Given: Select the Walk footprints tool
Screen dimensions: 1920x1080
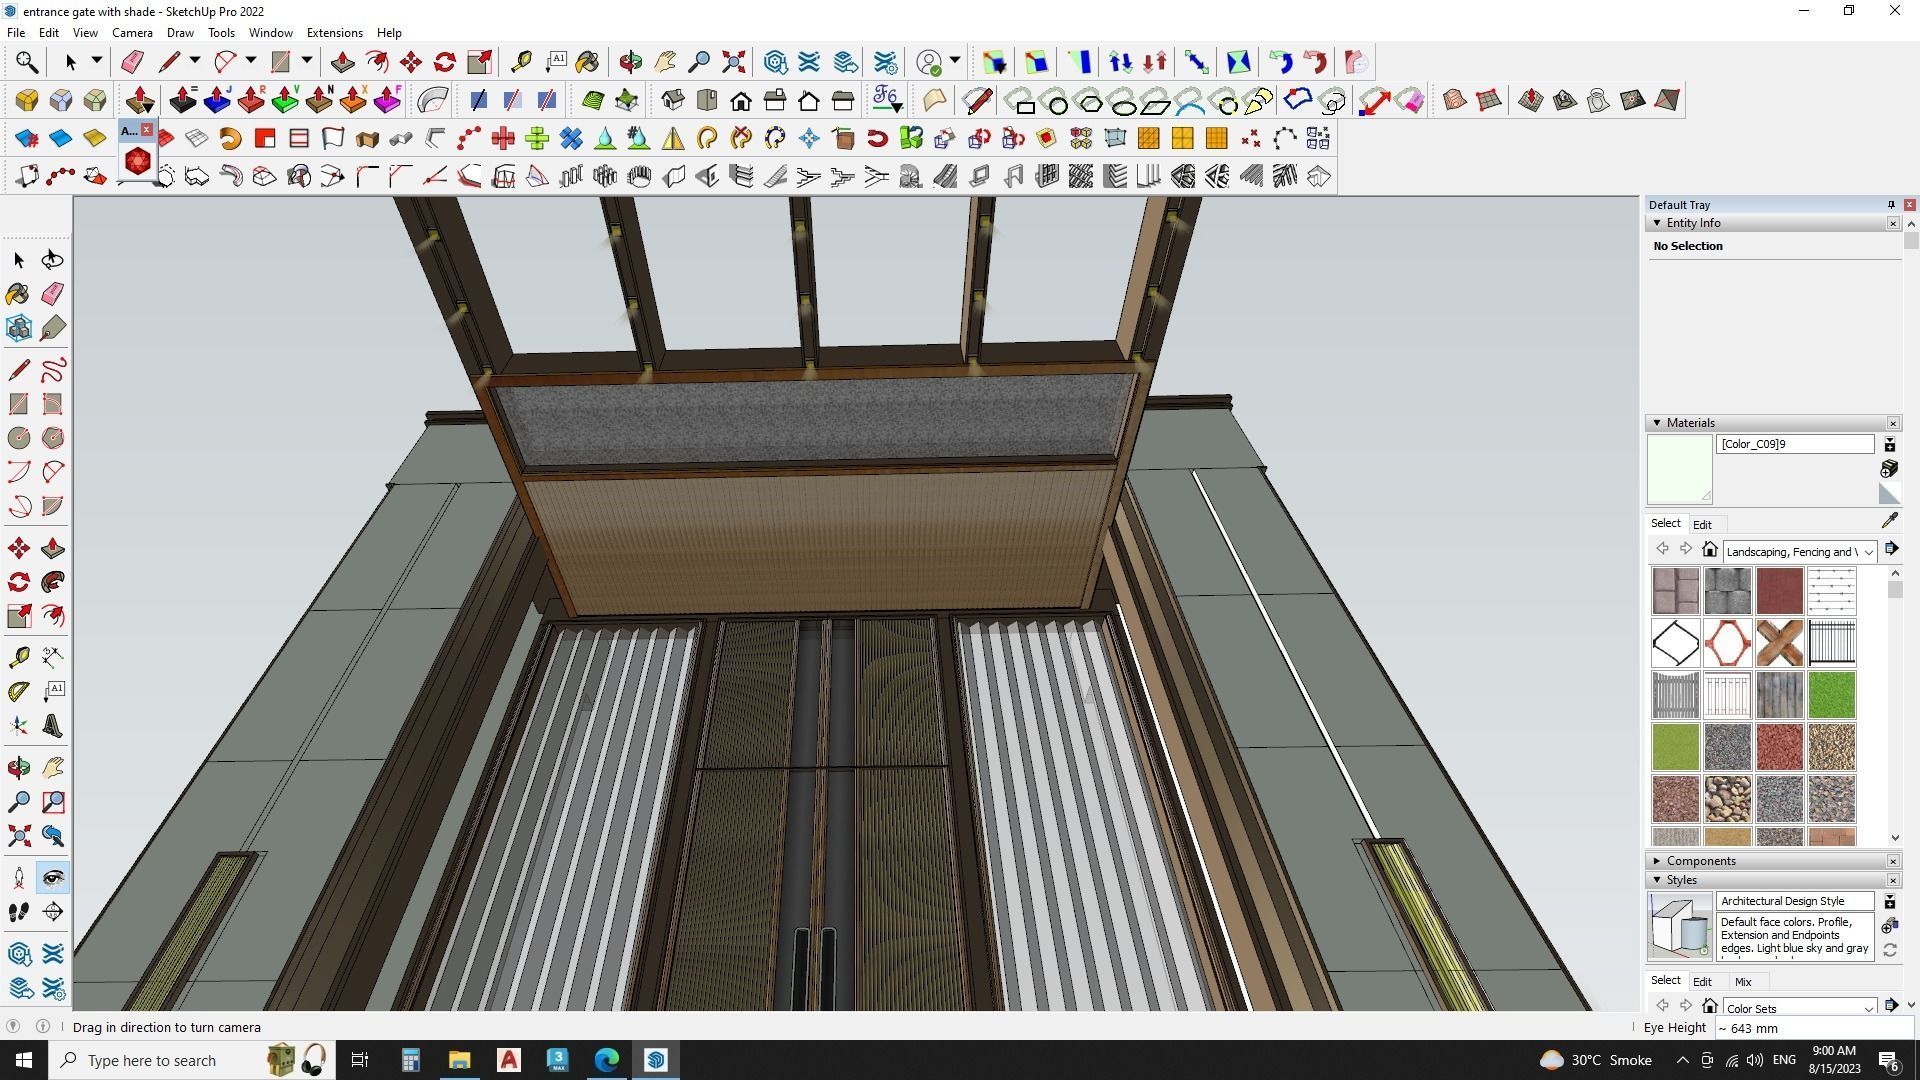Looking at the screenshot, I should click(x=19, y=912).
